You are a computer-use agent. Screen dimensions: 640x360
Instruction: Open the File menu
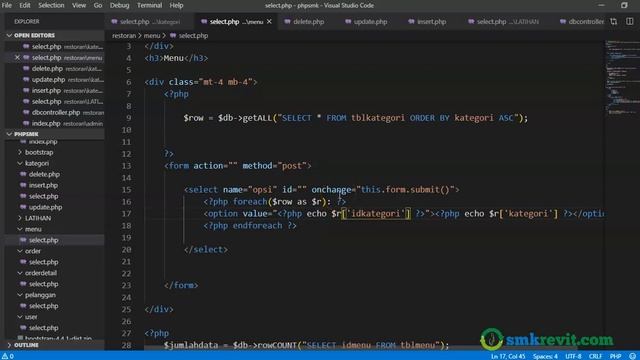tap(7, 5)
